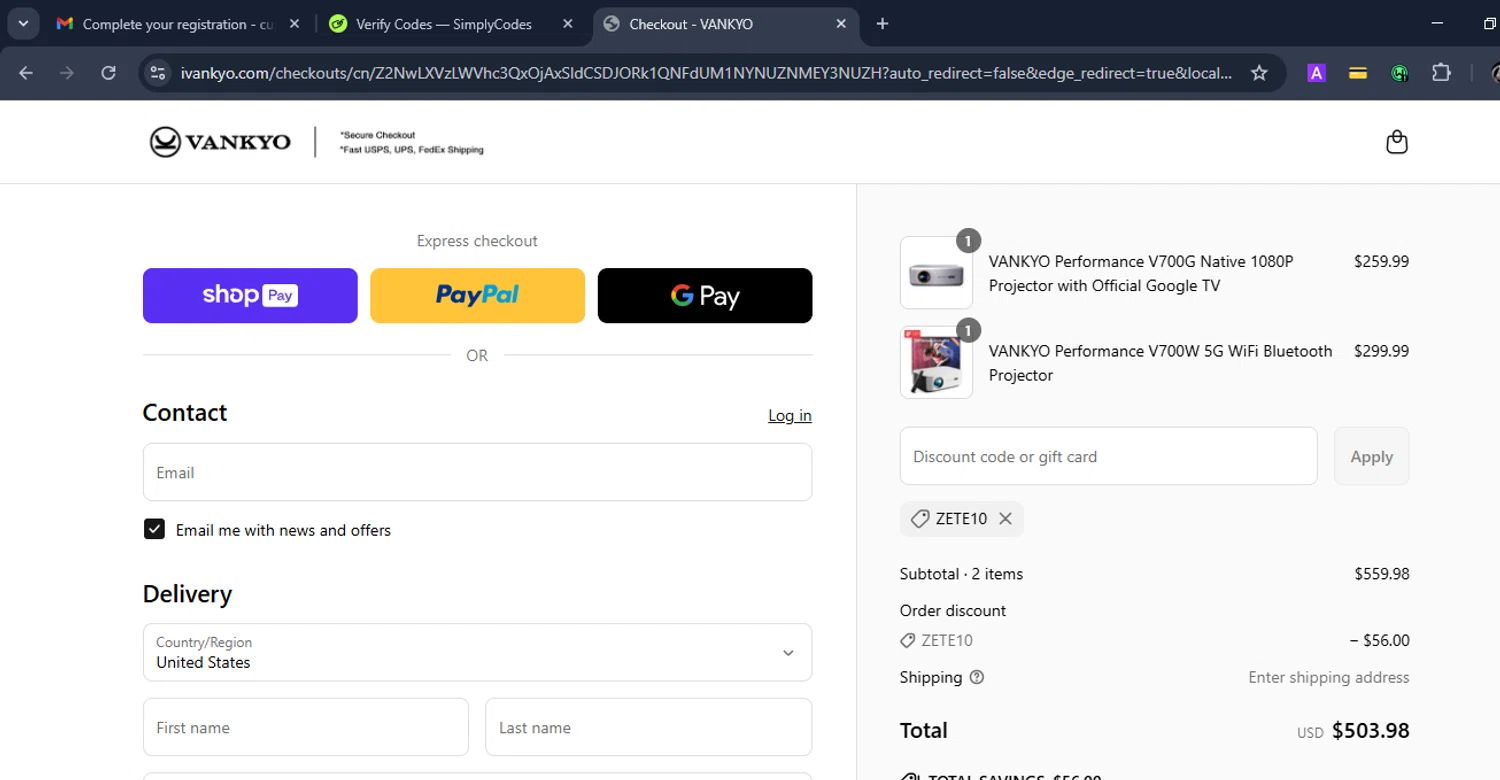1500x780 pixels.
Task: Open a new browser tab
Action: (882, 24)
